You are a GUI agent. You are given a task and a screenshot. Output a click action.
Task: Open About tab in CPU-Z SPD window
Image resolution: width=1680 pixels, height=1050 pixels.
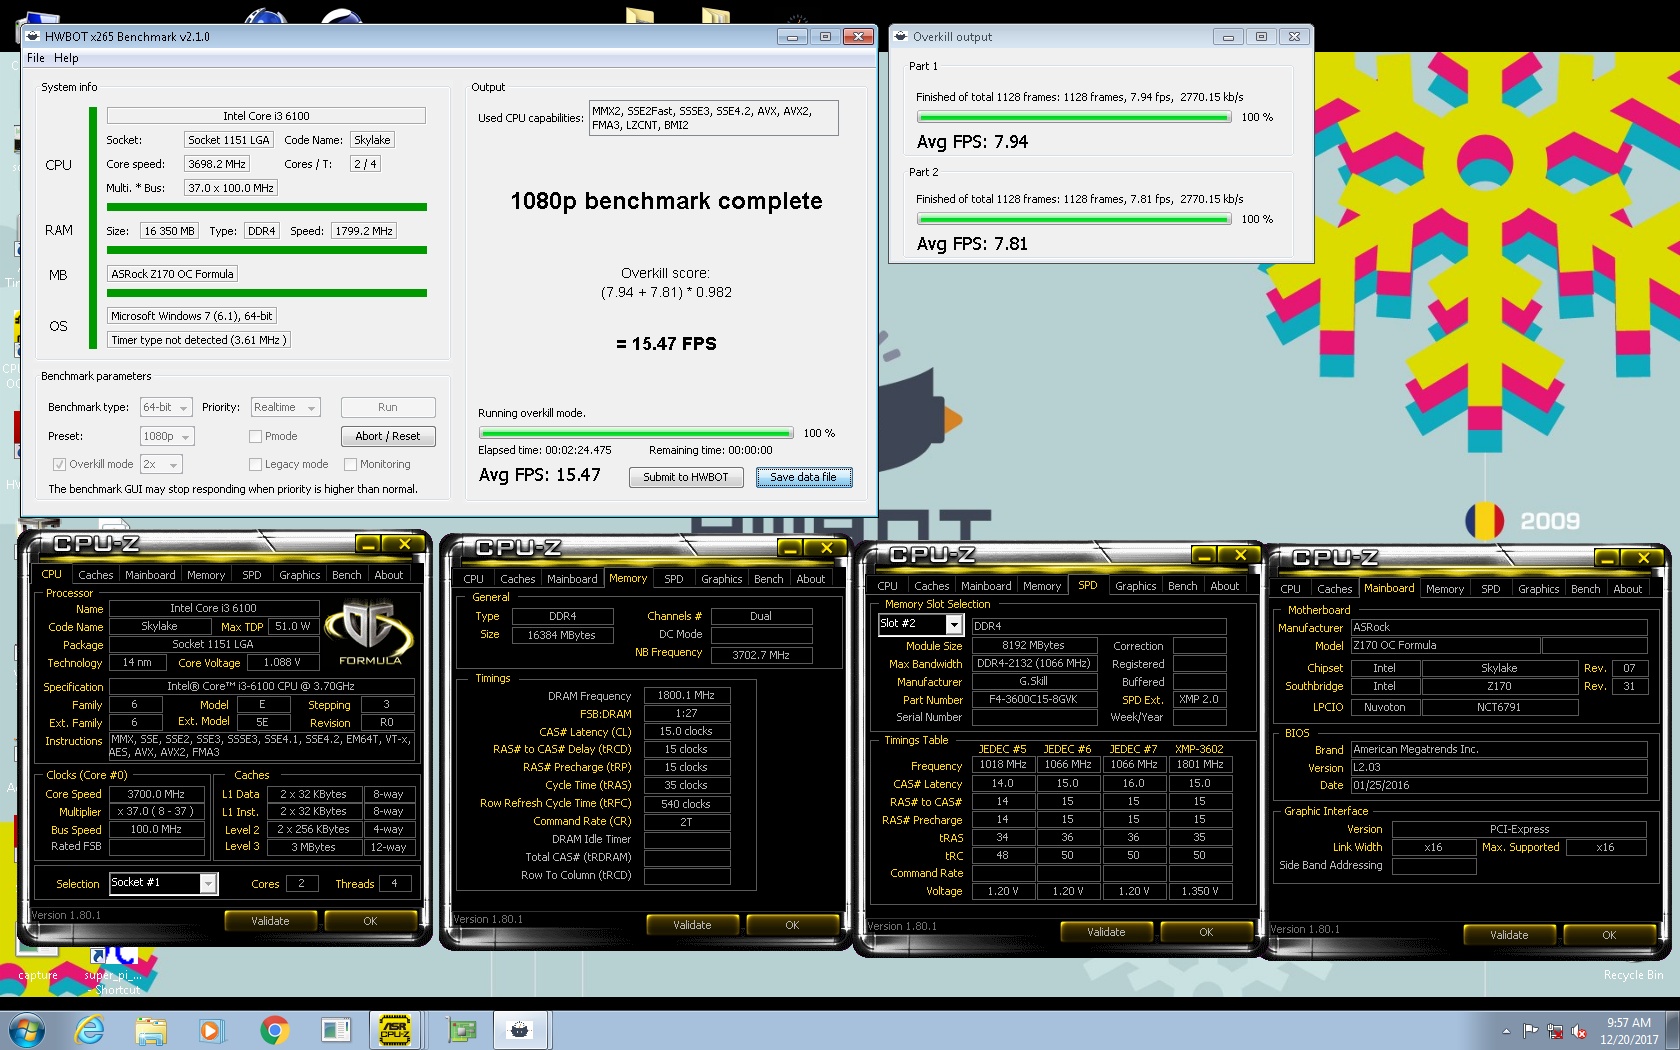[x=1225, y=586]
